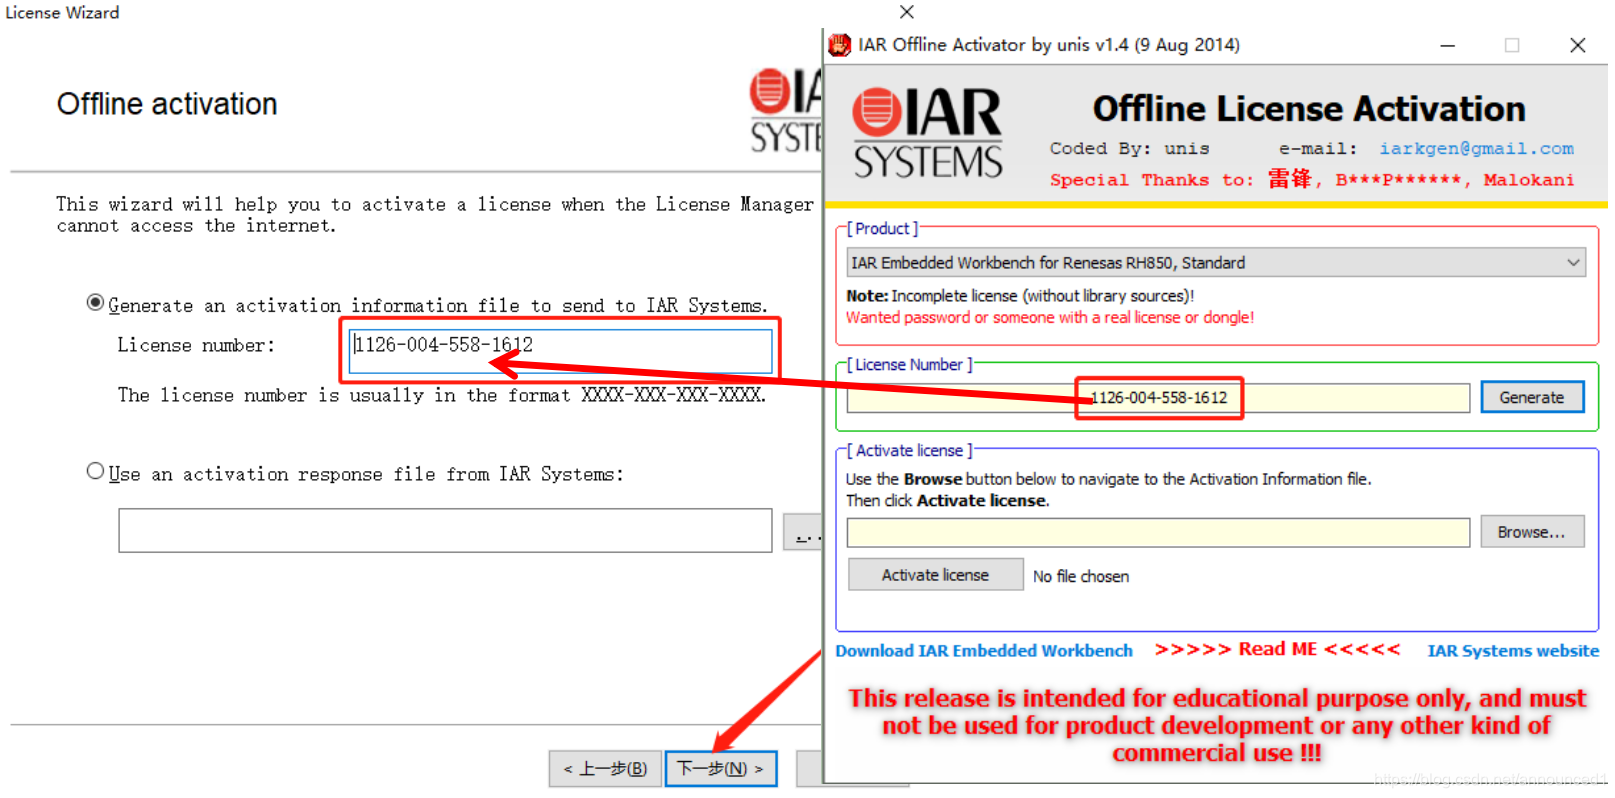
Task: Click iarkgen@gmail.com email link
Action: [1476, 148]
